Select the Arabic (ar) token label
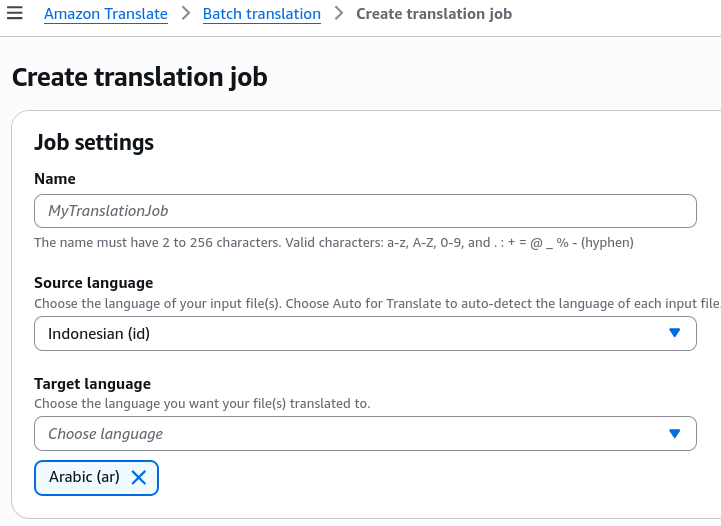Viewport: 721px width, 526px height. (x=84, y=477)
